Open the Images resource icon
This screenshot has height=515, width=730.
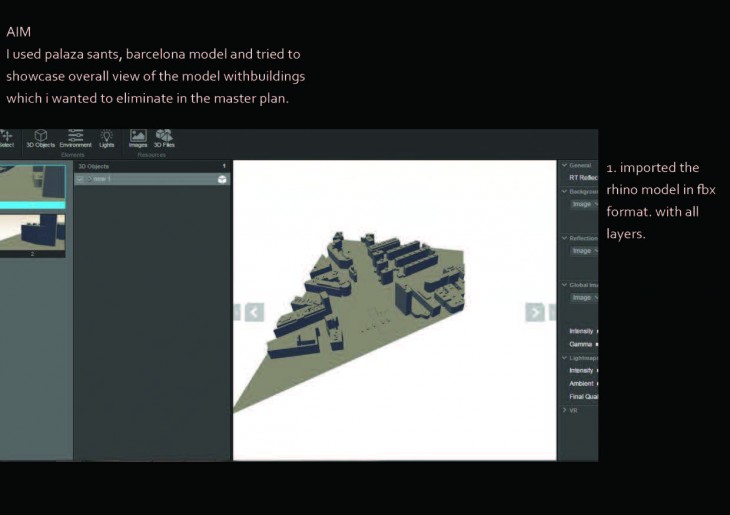pos(138,136)
